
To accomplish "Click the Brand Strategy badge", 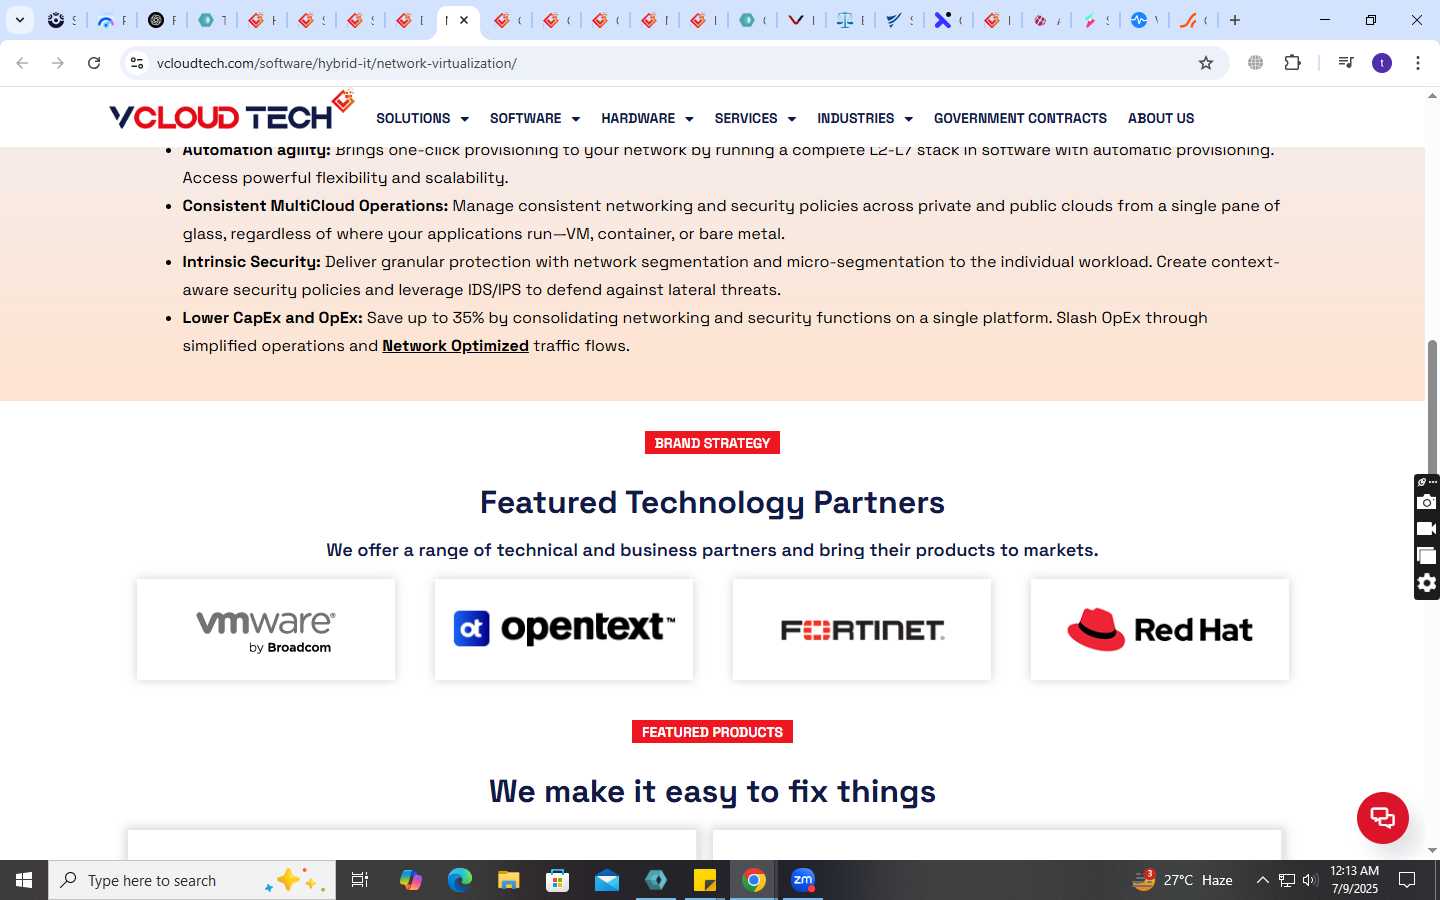I will click(712, 443).
